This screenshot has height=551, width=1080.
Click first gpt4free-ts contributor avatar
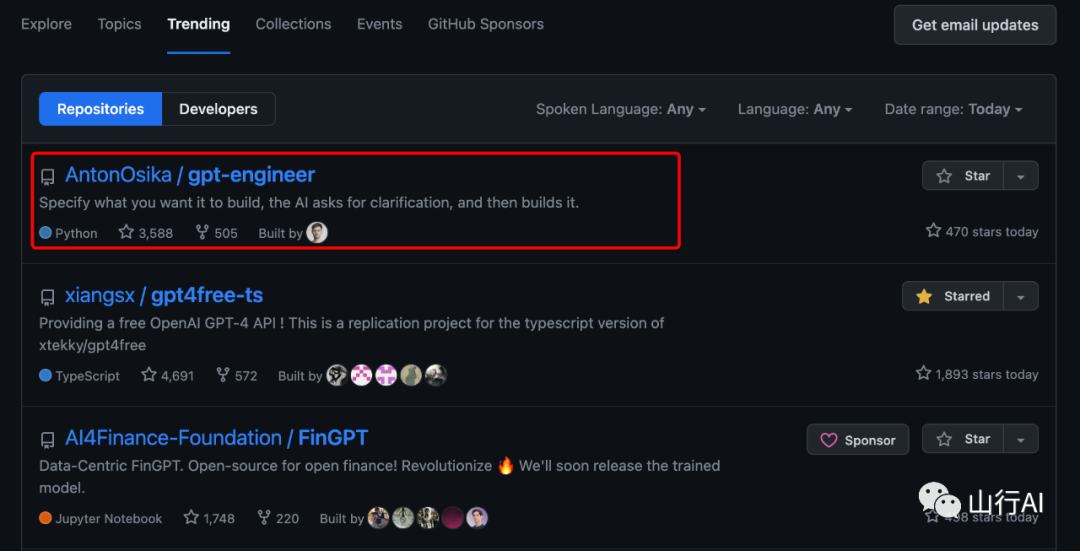click(337, 376)
